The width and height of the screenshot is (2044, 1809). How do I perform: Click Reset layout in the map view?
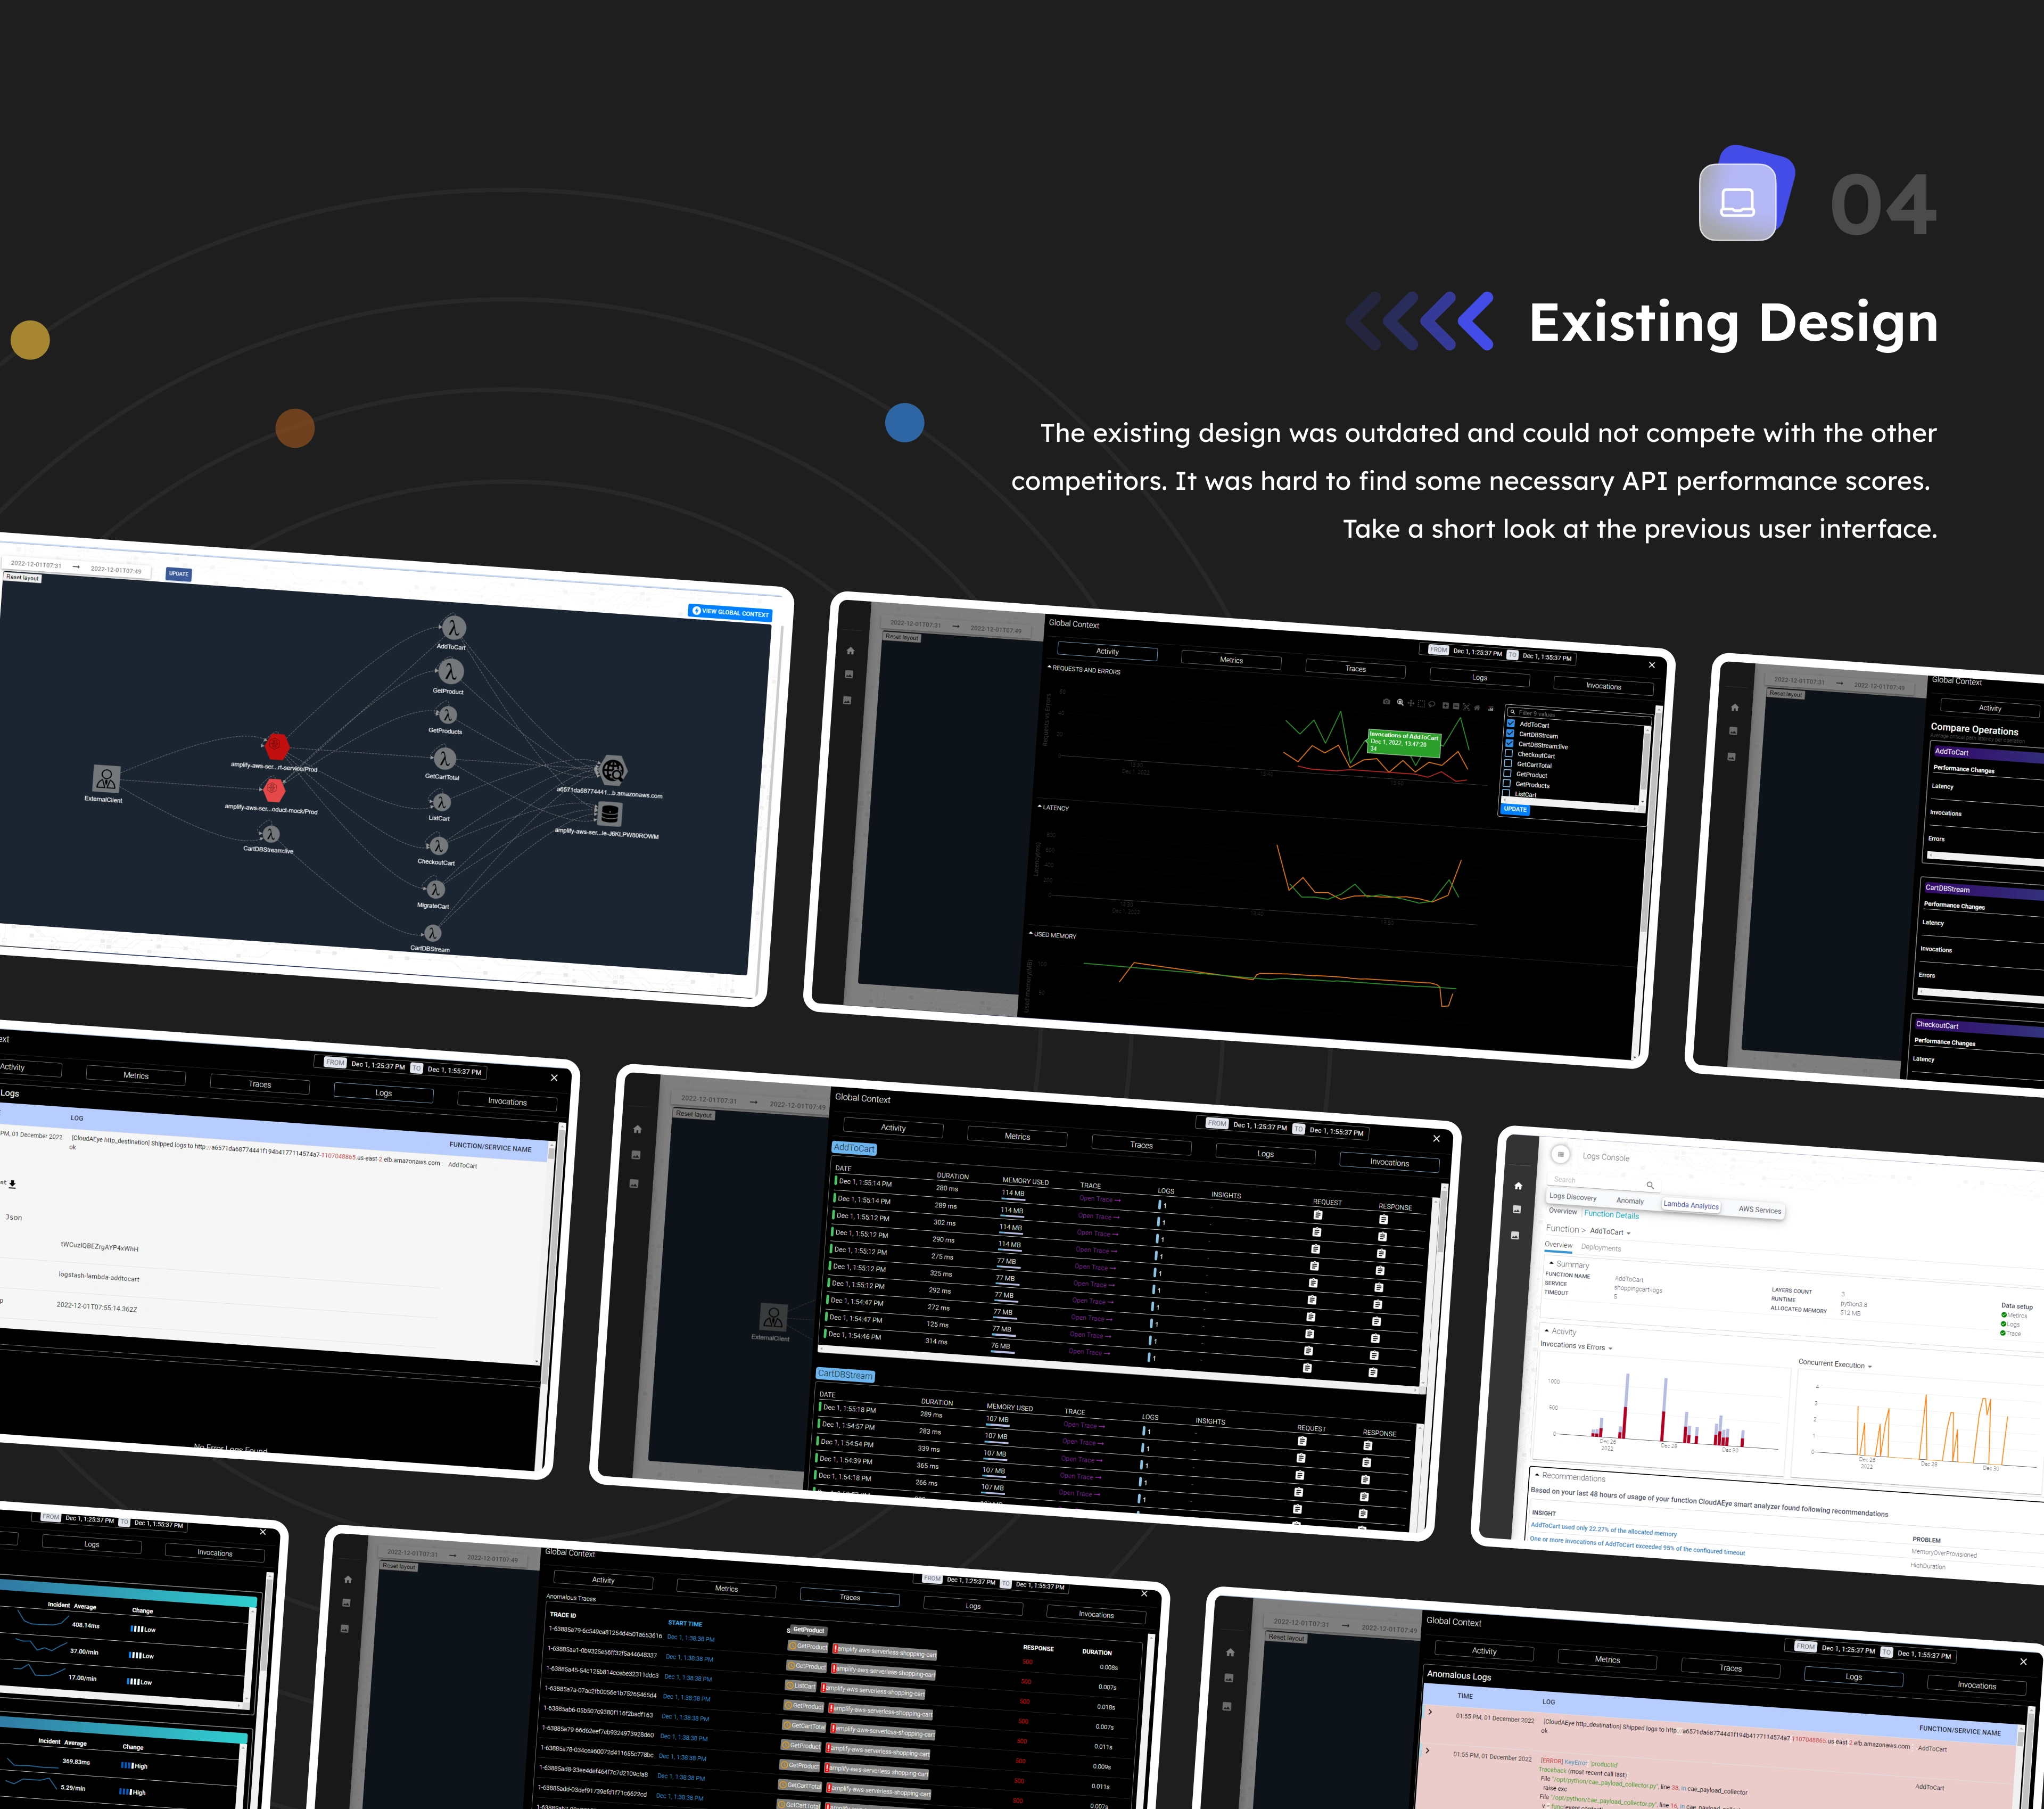22,577
